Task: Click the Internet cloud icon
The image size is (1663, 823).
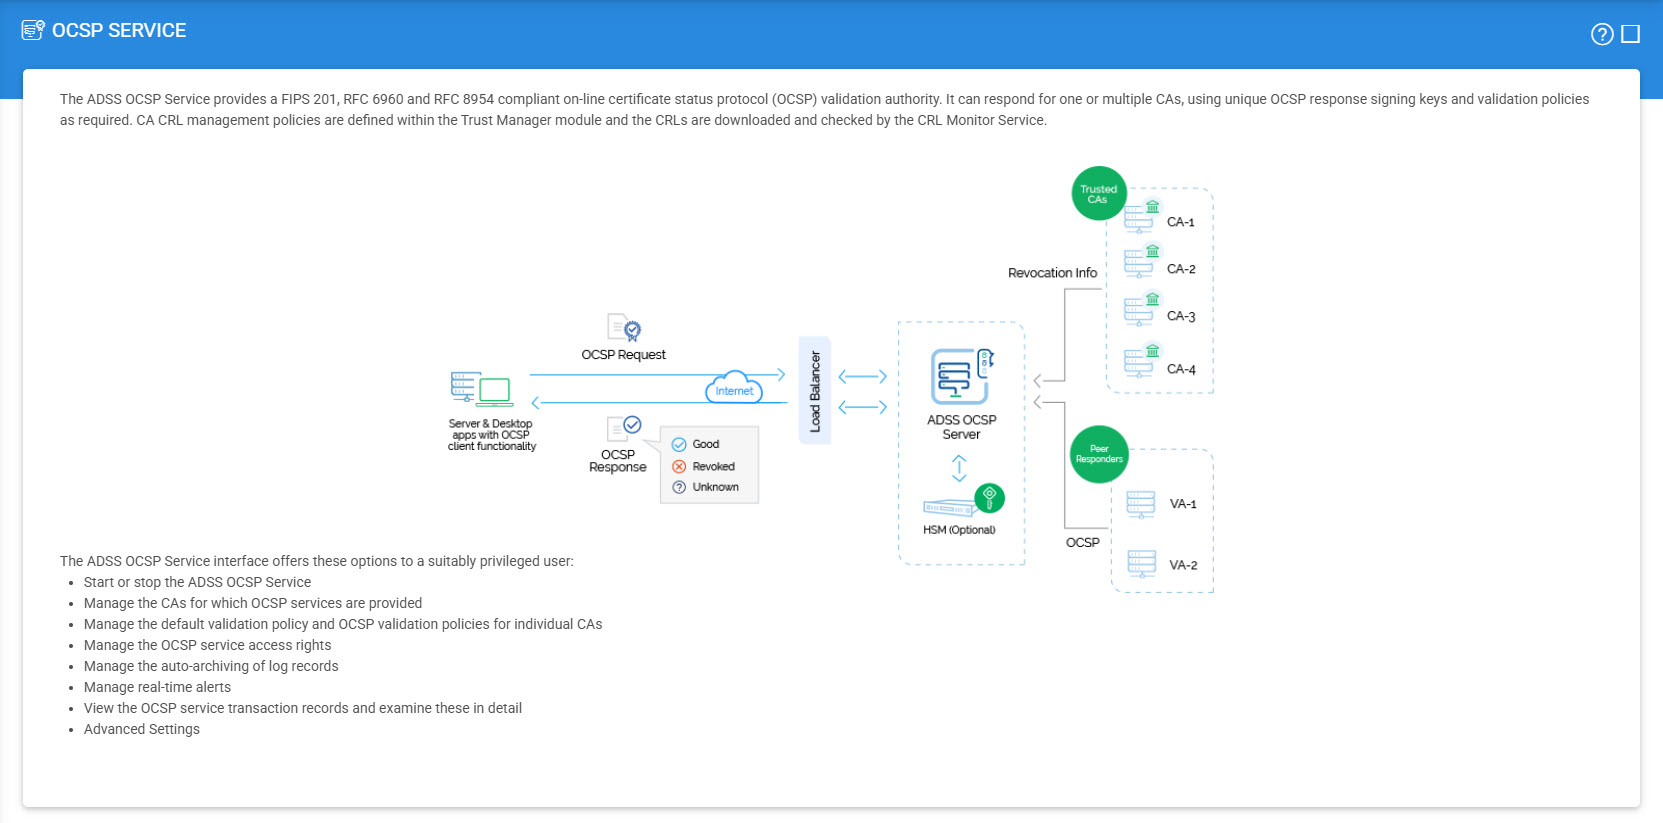Action: pos(734,388)
